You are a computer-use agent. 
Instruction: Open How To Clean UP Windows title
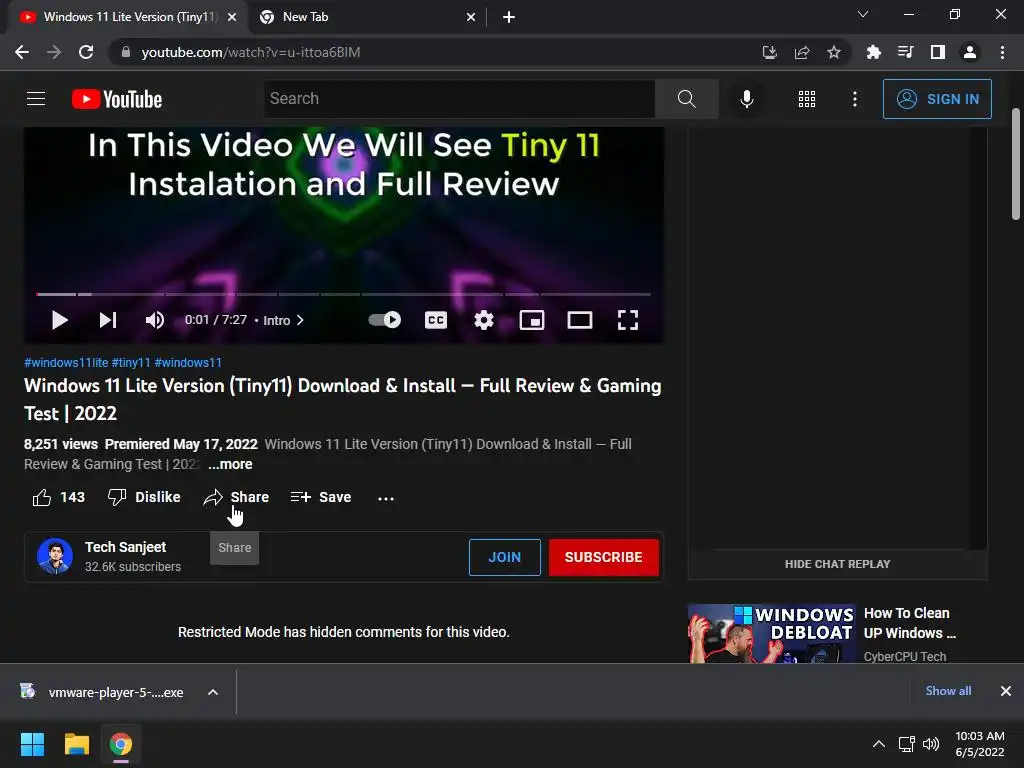(x=910, y=623)
